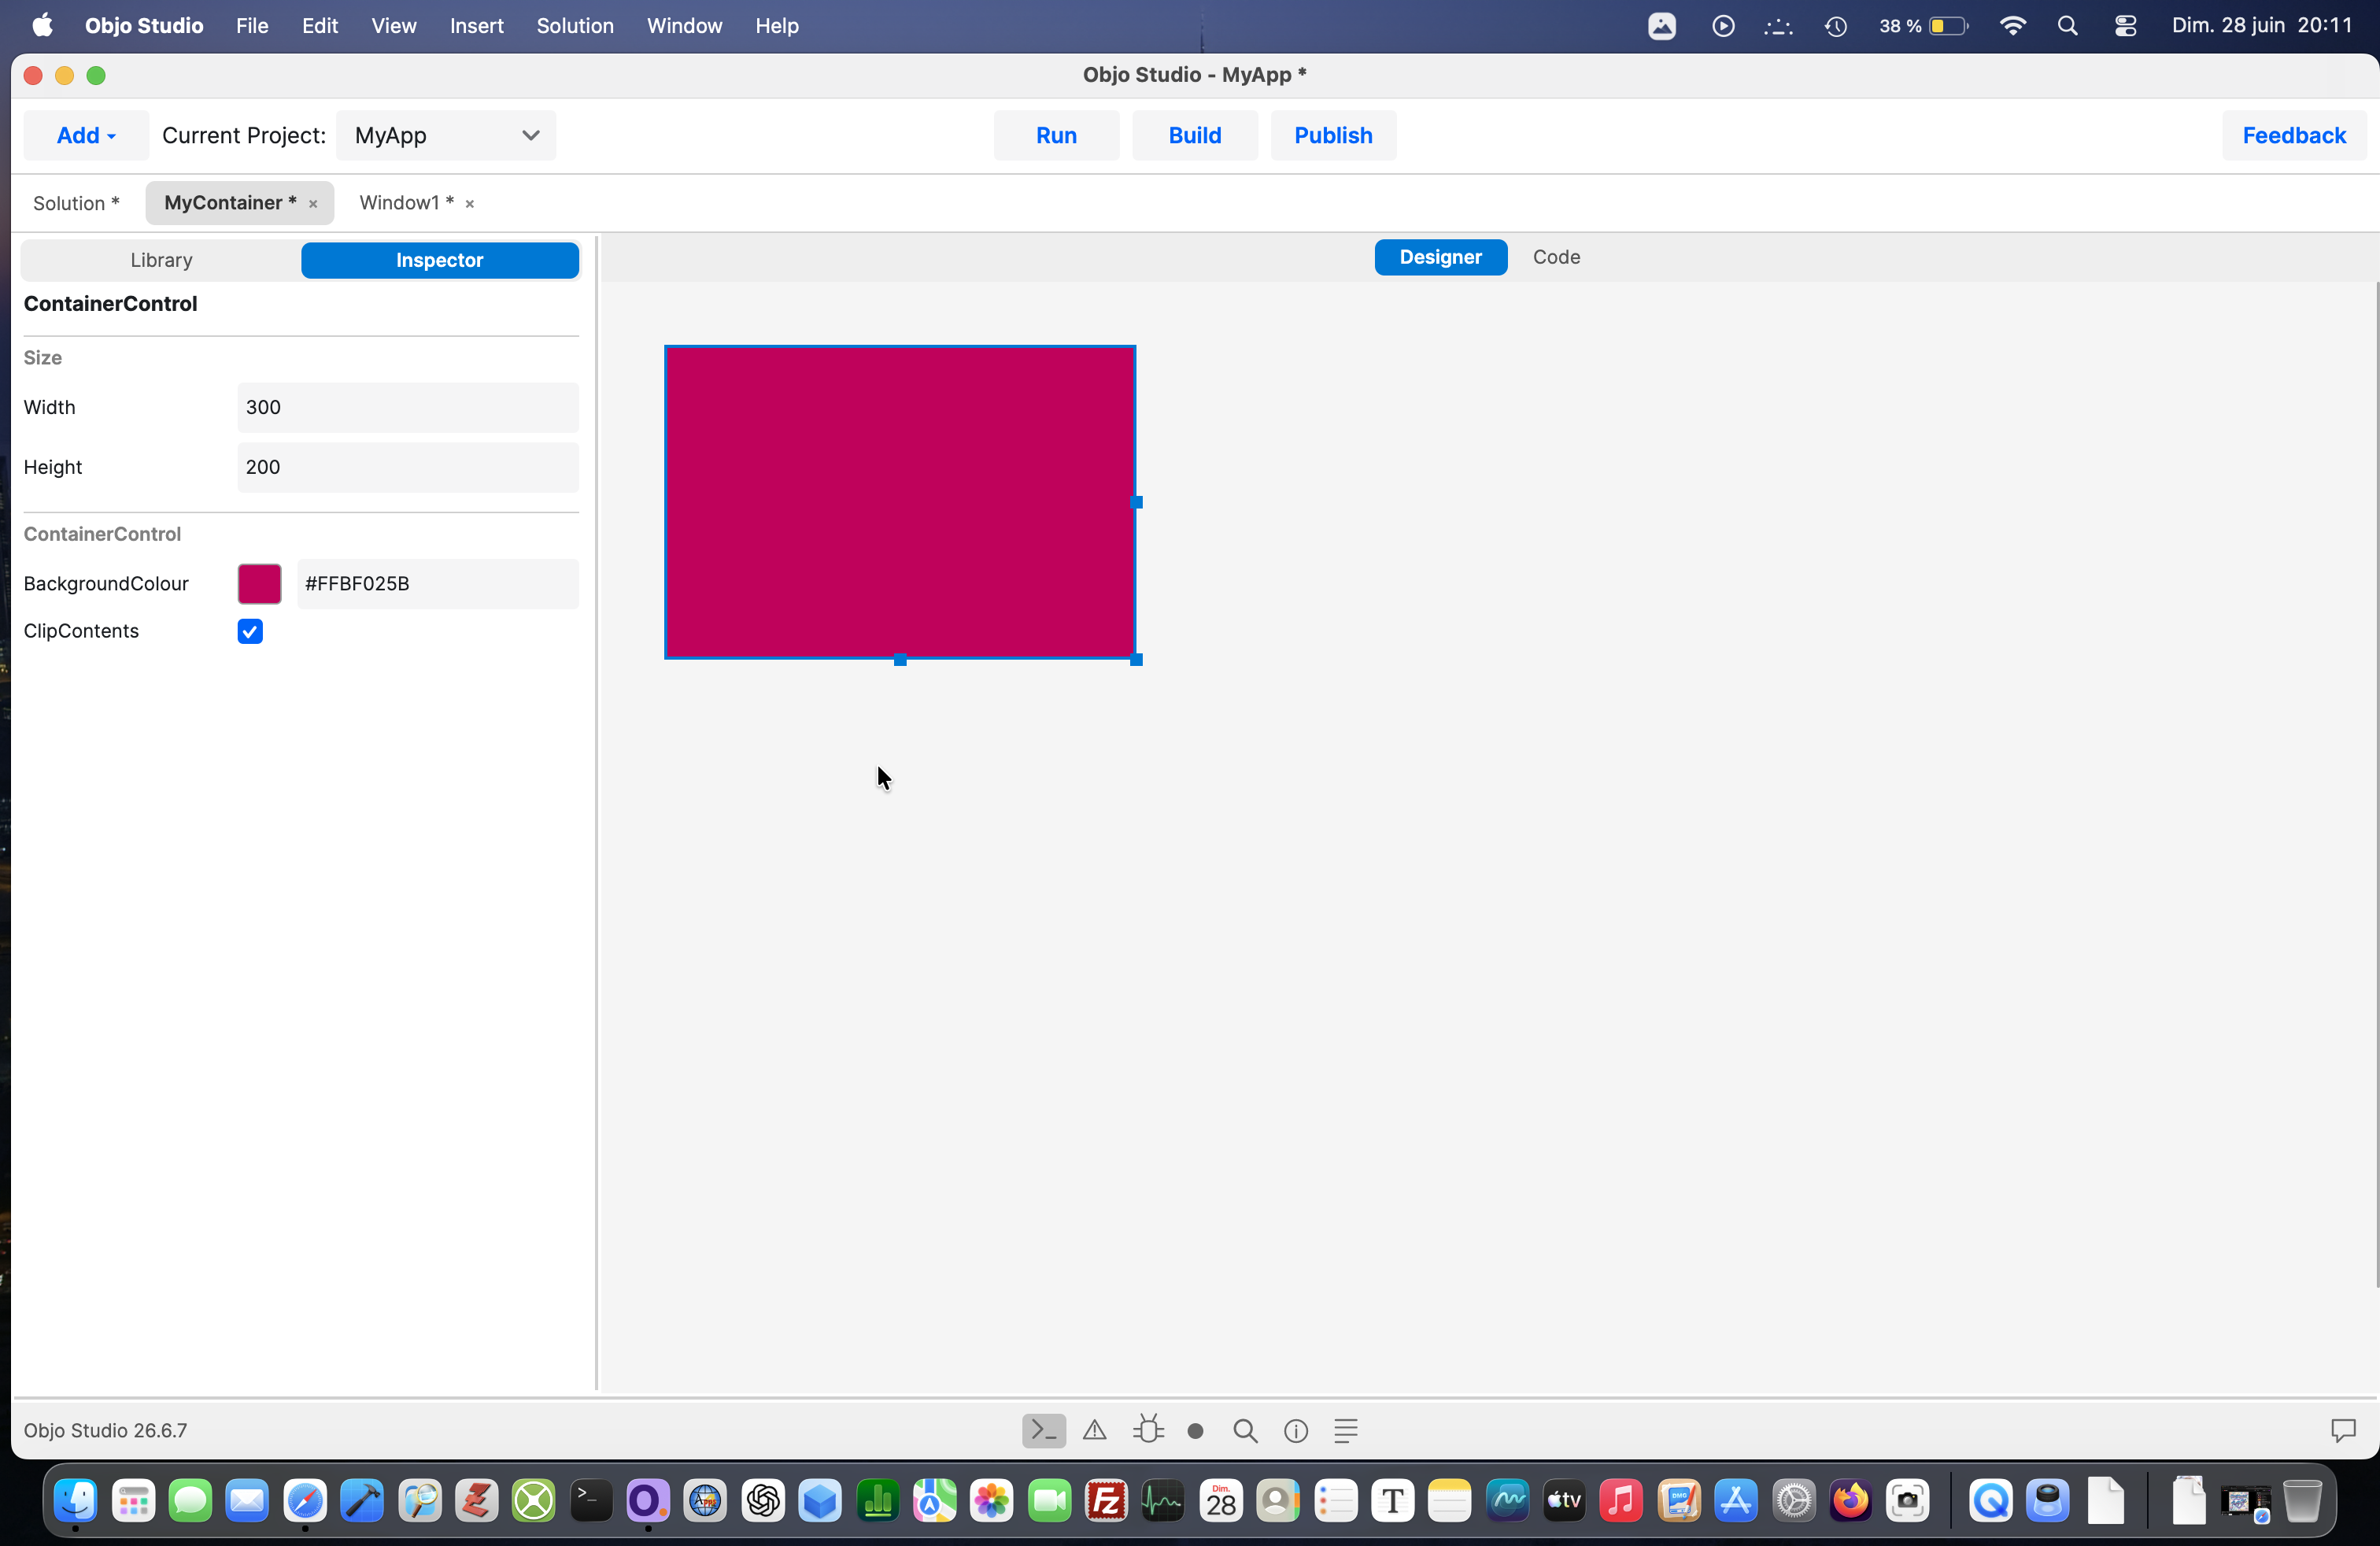
Task: Select the Inspector panel tab
Action: coord(440,260)
